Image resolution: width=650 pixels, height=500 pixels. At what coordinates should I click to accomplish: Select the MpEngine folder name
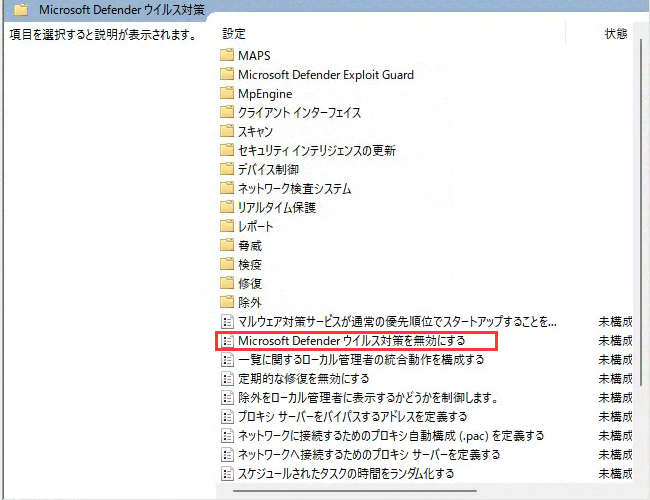coord(265,94)
